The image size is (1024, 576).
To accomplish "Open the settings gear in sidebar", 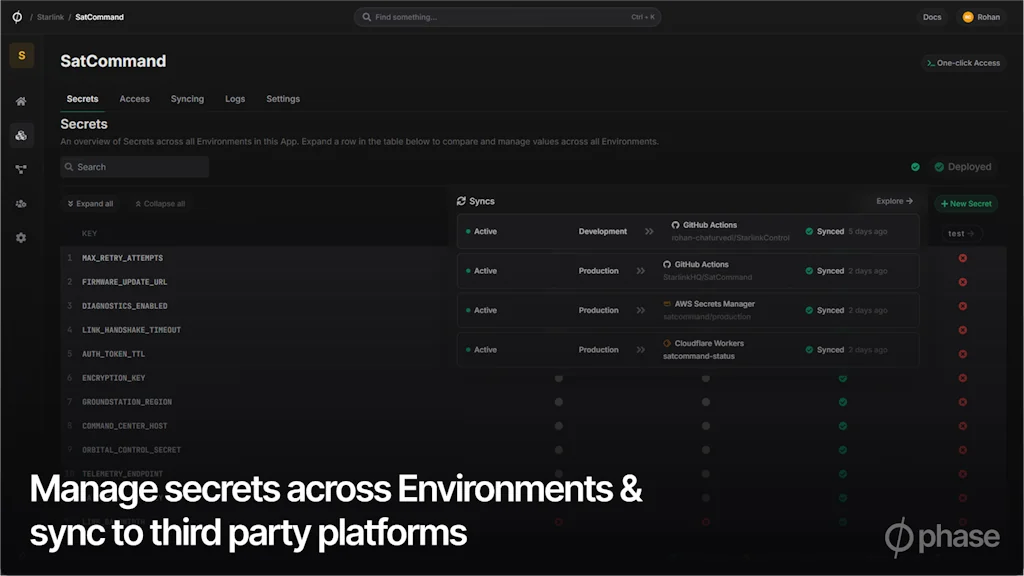I will (x=21, y=238).
